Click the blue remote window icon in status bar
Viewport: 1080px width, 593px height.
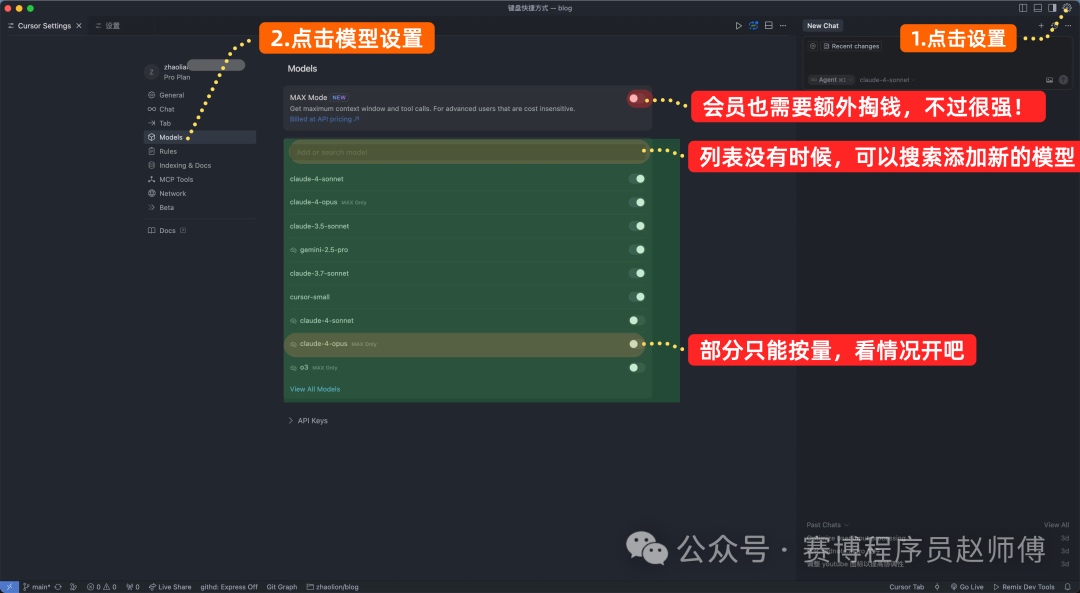point(9,587)
